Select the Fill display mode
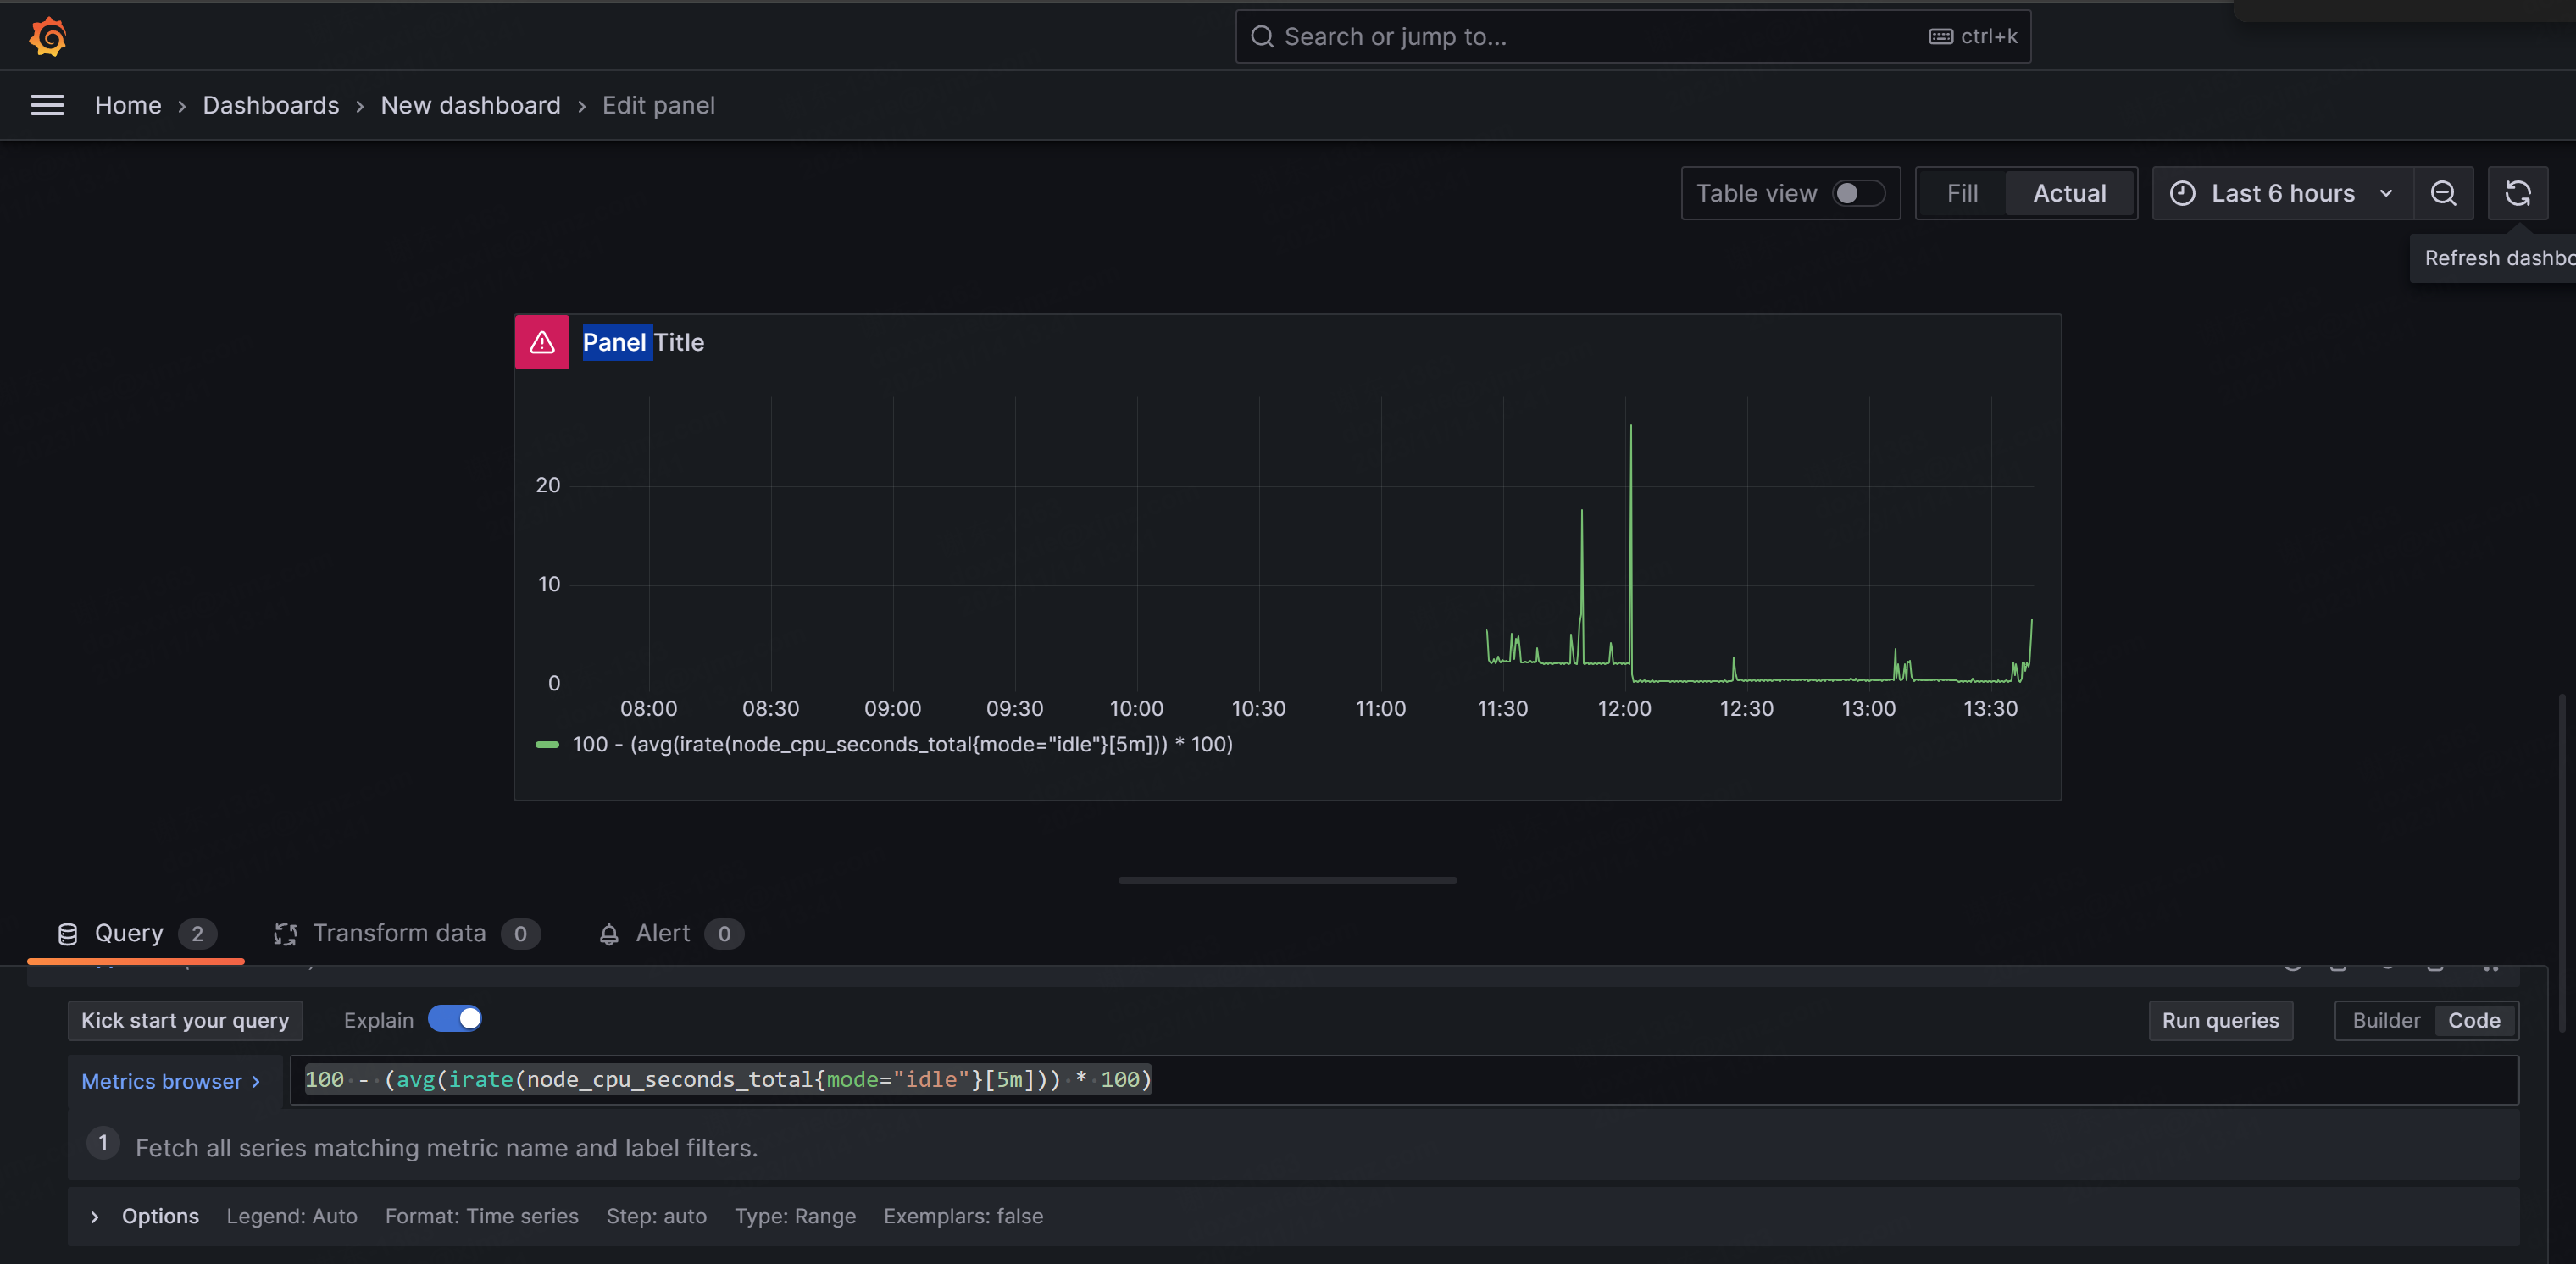 point(1962,193)
